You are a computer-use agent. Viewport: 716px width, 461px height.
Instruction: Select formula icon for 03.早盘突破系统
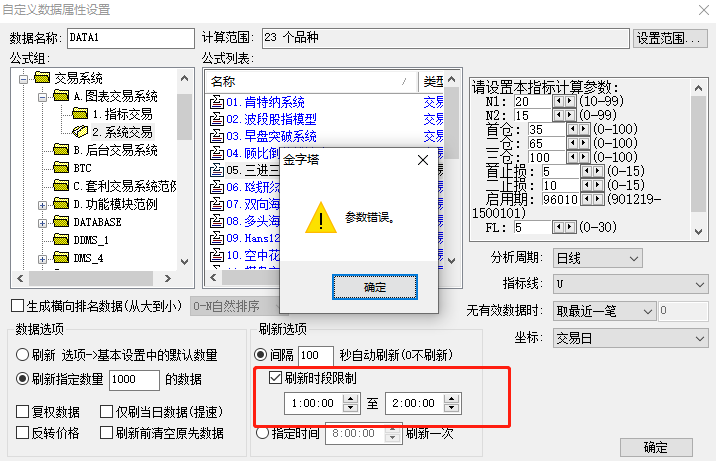(x=216, y=136)
